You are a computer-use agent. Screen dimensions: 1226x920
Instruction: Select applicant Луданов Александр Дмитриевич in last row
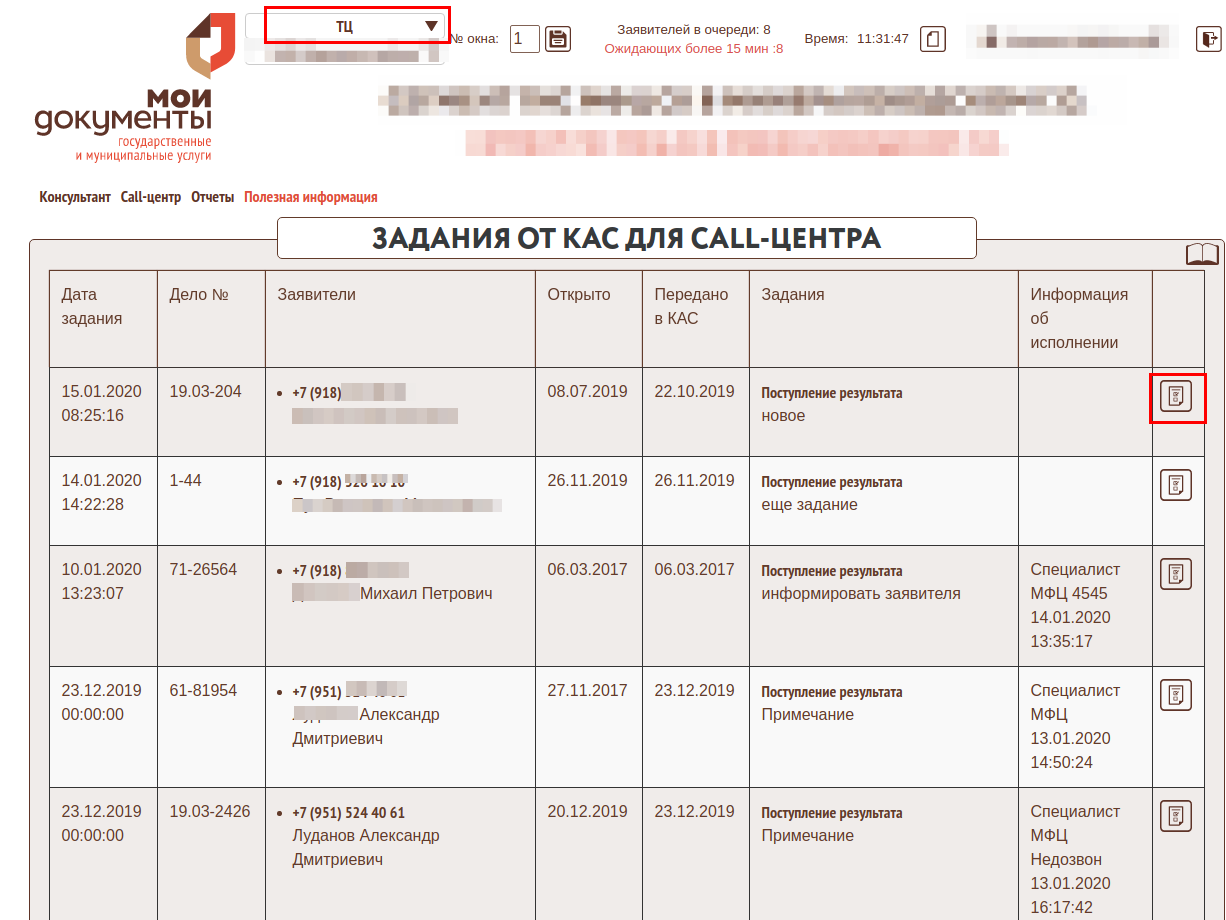click(365, 847)
